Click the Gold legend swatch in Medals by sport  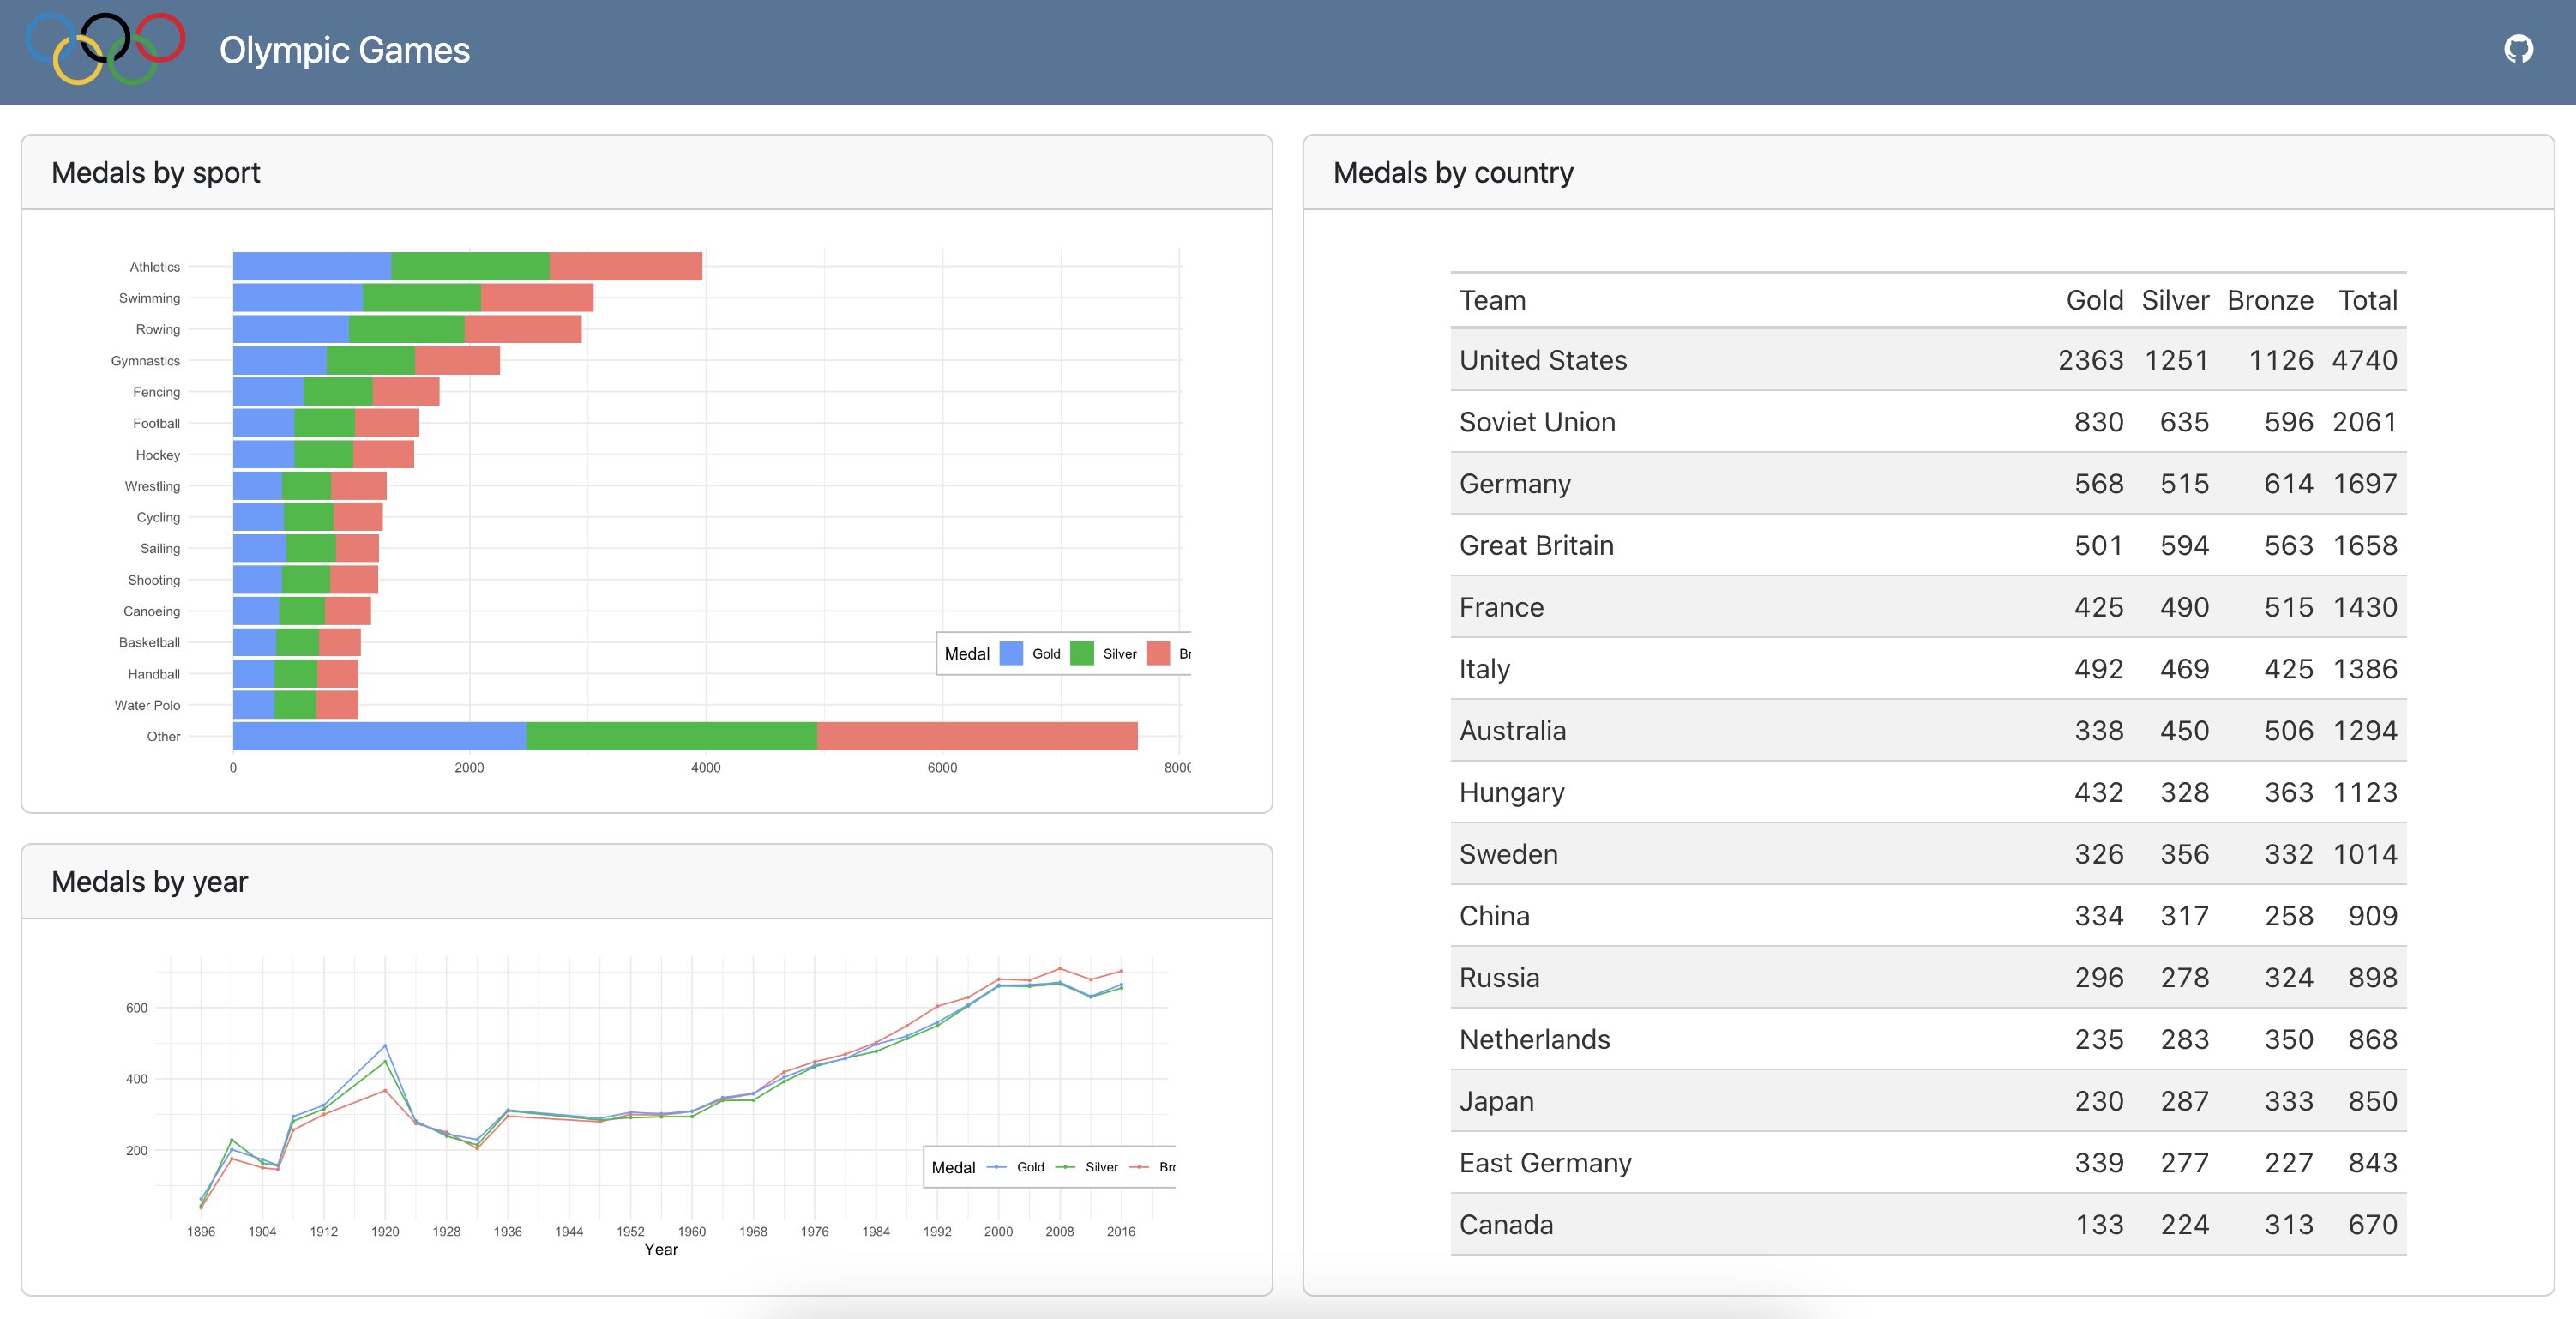[x=1012, y=653]
